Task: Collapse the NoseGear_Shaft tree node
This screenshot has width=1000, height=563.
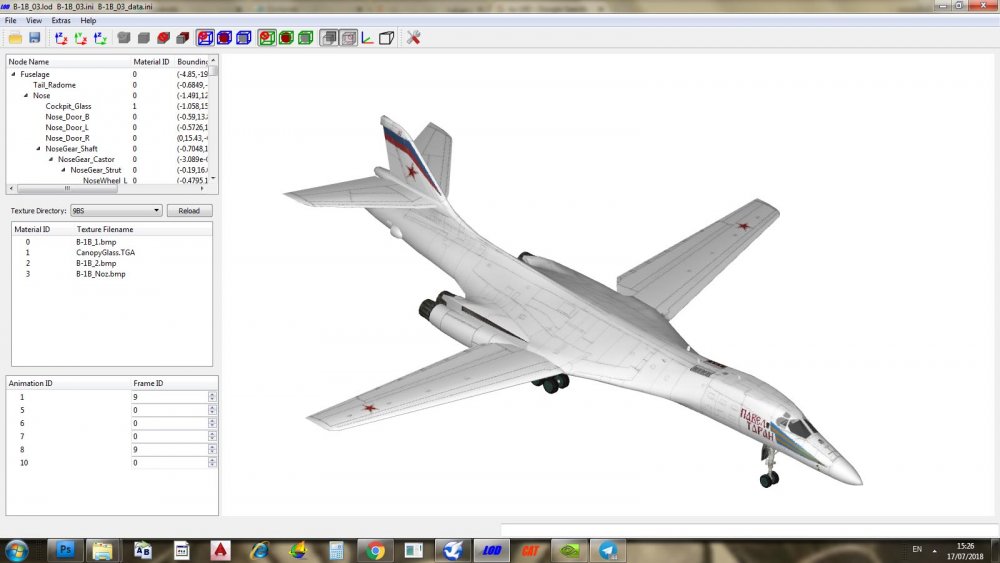Action: point(38,149)
